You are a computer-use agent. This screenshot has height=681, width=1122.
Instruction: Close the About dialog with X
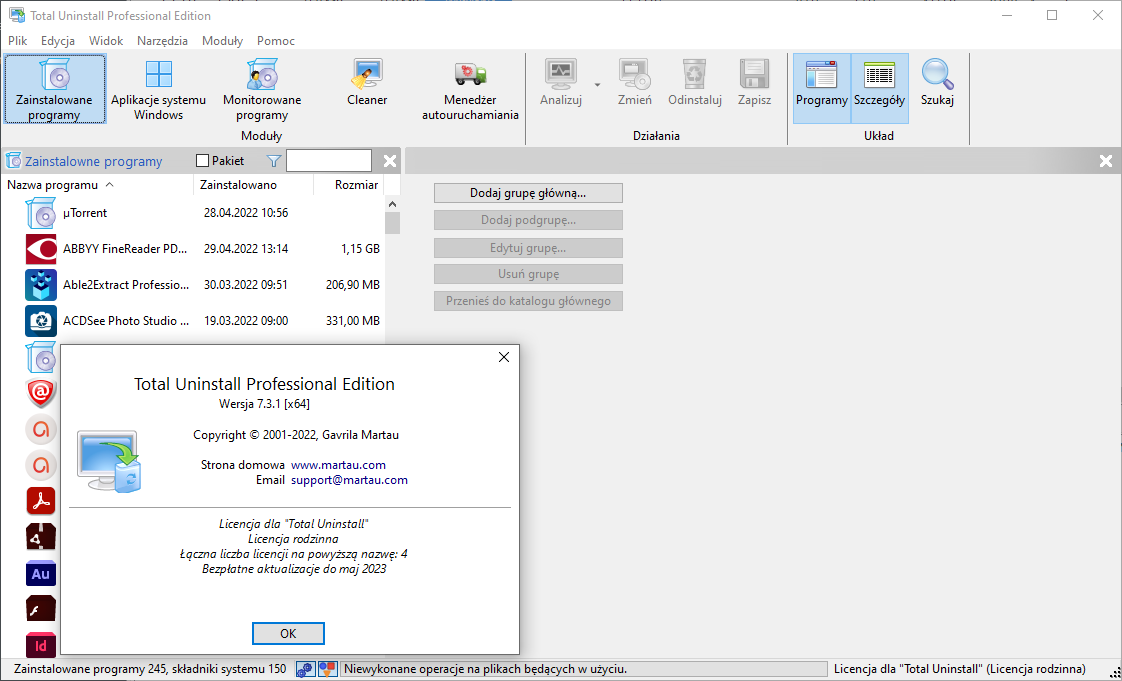tap(504, 357)
